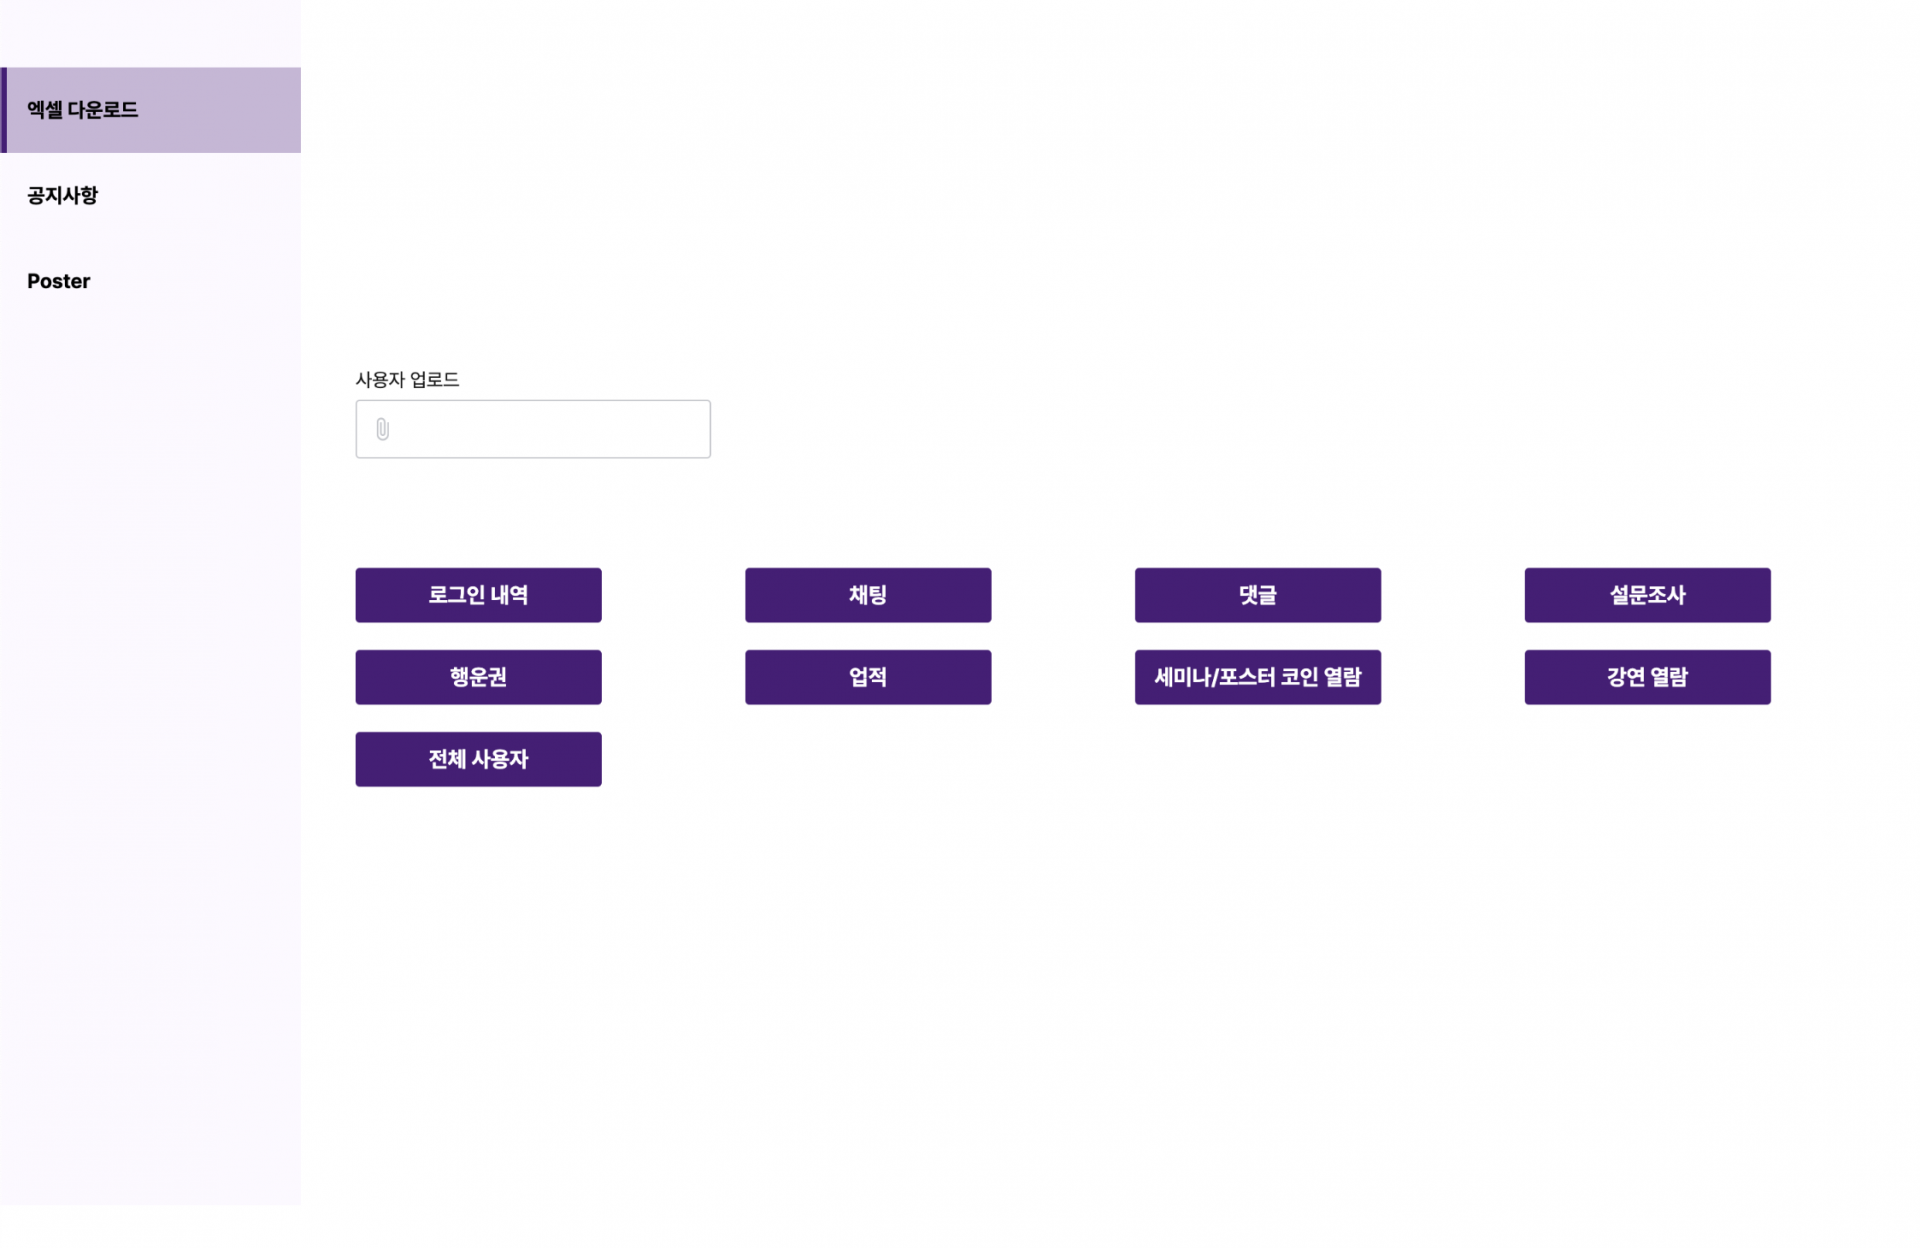The height and width of the screenshot is (1248, 1920).
Task: Open the notice board menu item 공지사항
Action: click(63, 195)
